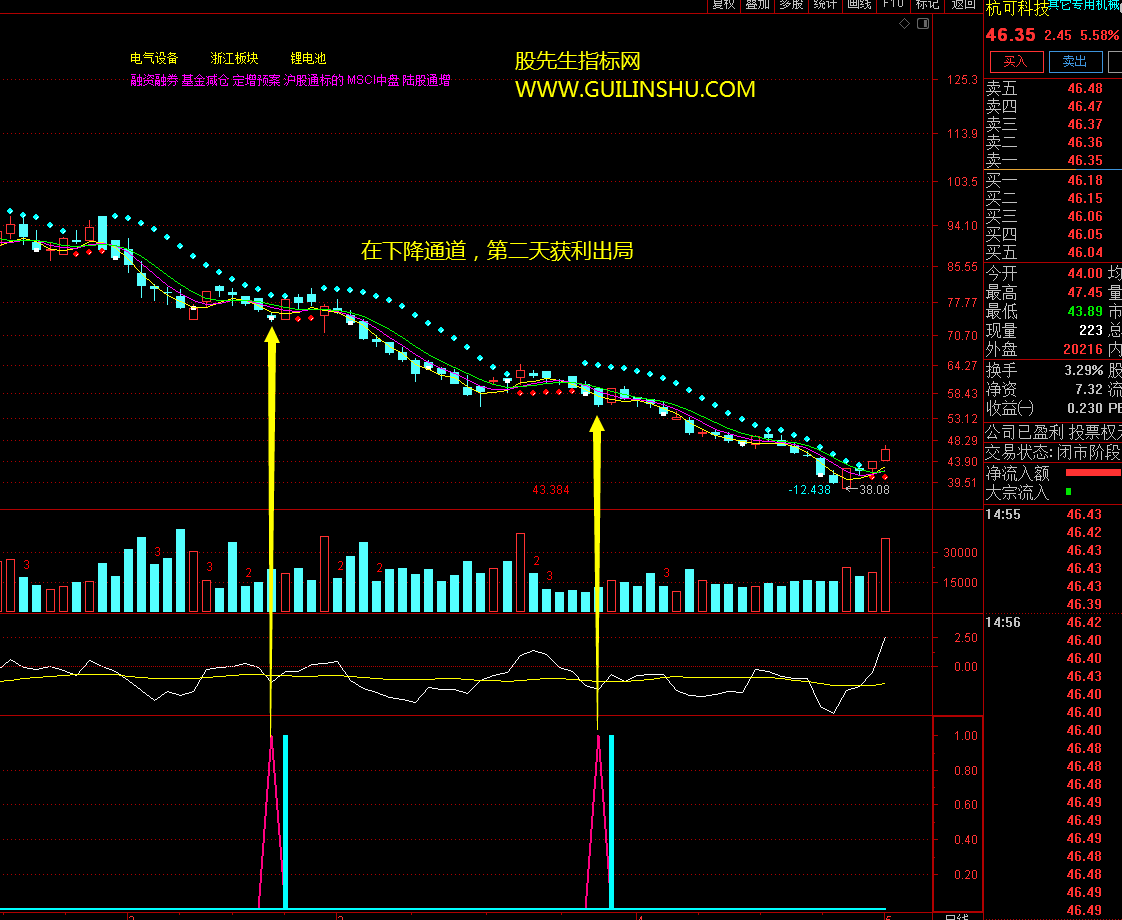Click the 最低 value 43.89
The width and height of the screenshot is (1122, 920).
1085,311
